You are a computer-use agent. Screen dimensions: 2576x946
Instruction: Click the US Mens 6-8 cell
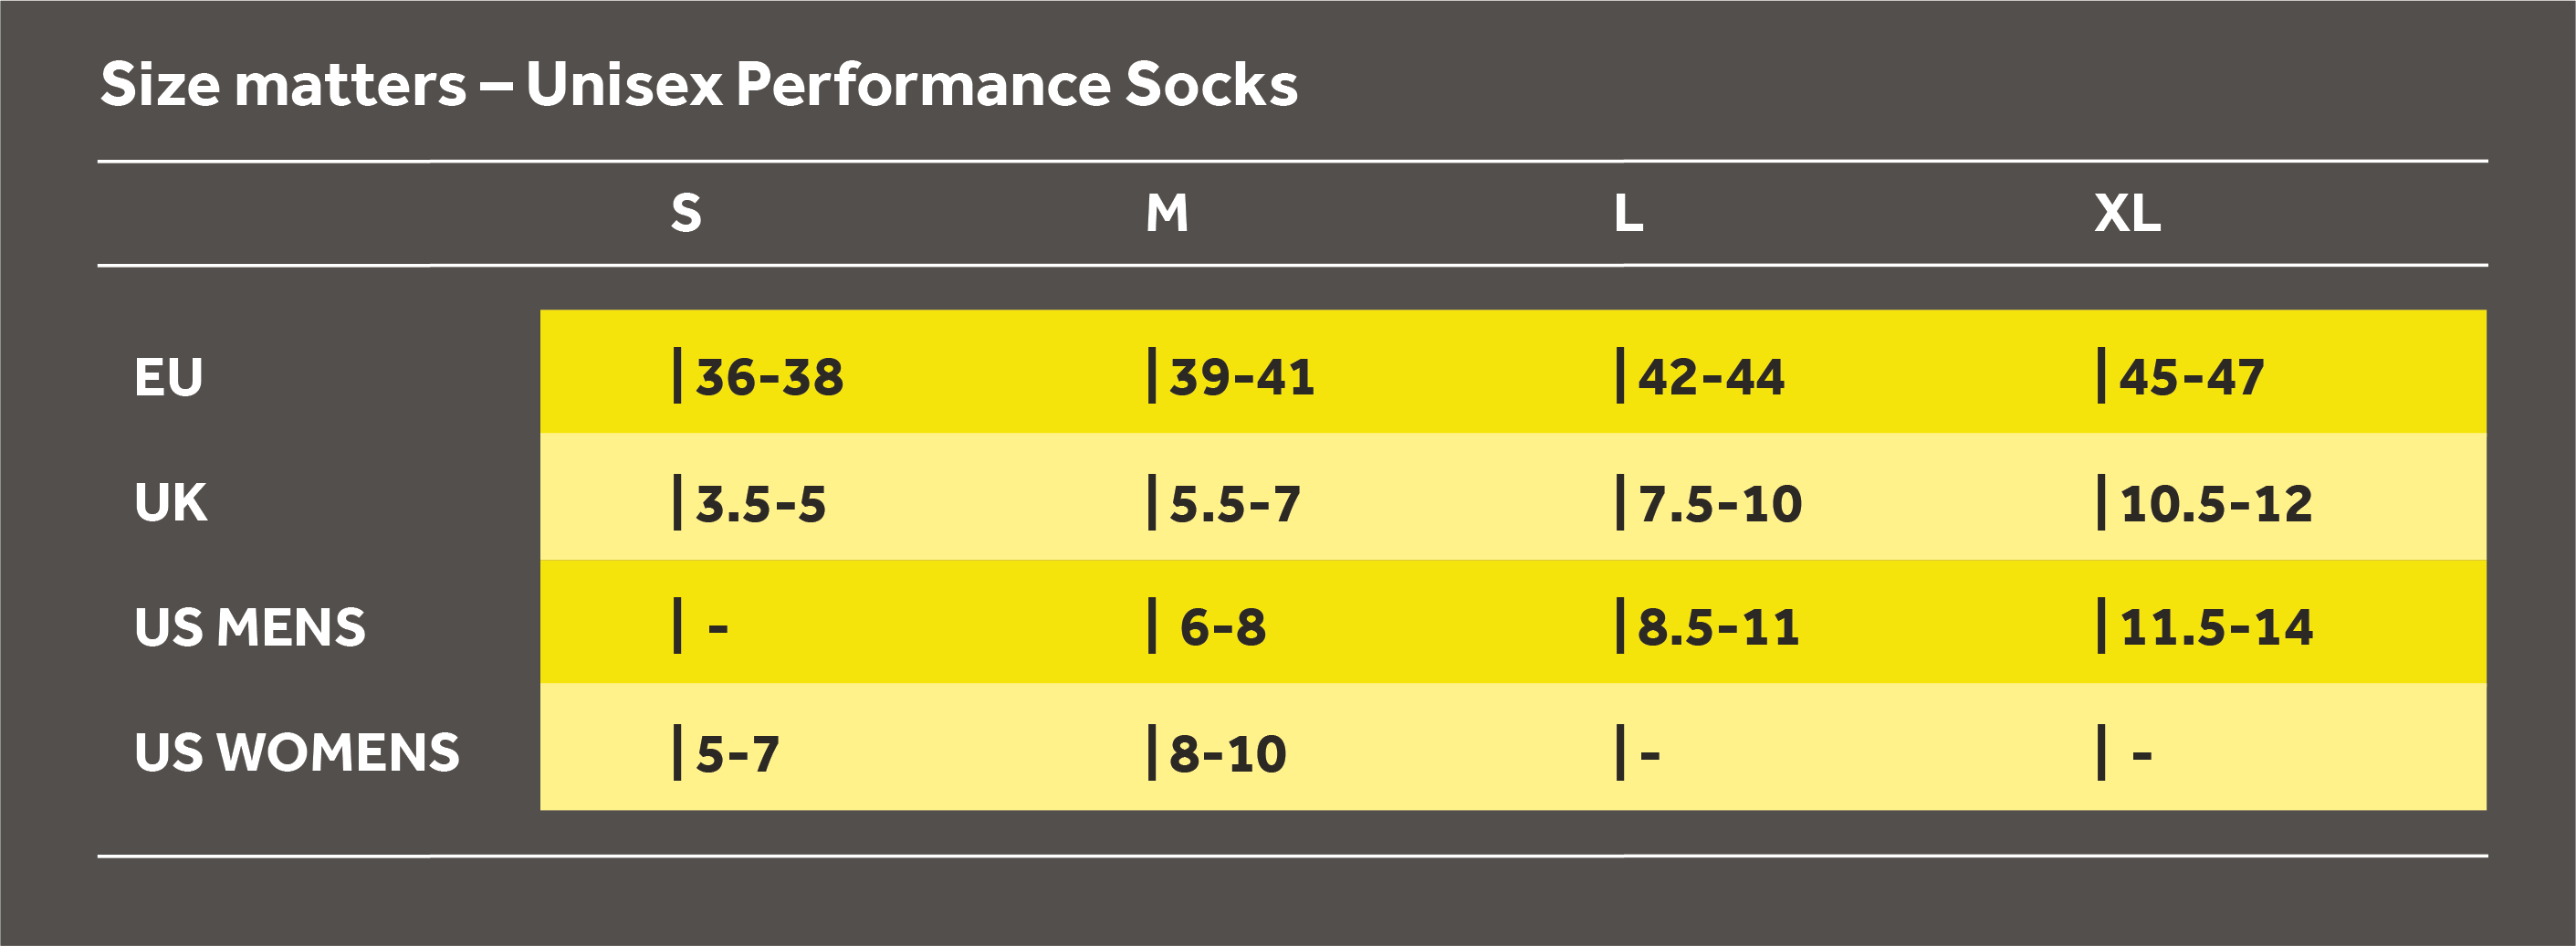point(1222,627)
